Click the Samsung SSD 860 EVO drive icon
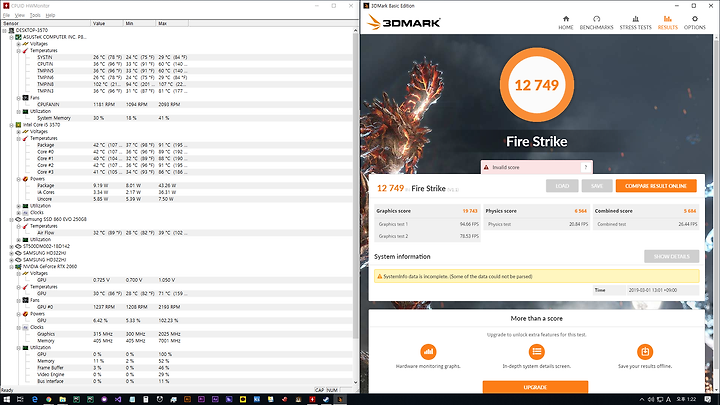Image resolution: width=720 pixels, height=405 pixels. [18, 219]
